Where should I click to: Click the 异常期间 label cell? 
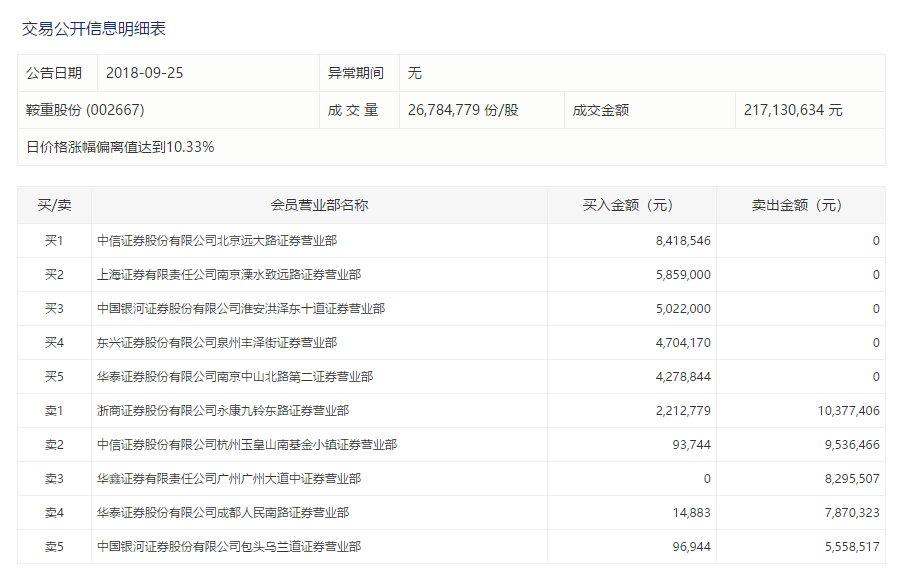coord(359,73)
